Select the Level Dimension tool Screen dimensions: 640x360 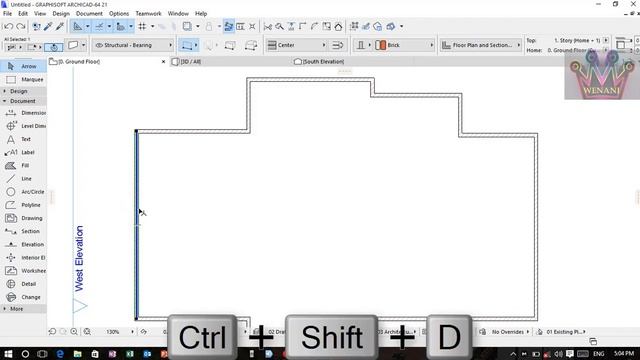pos(24,126)
